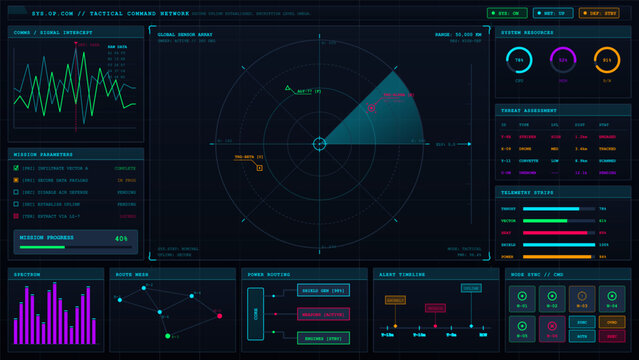Click the orange alert label on timeline
This screenshot has height=360, width=639.
[395, 300]
